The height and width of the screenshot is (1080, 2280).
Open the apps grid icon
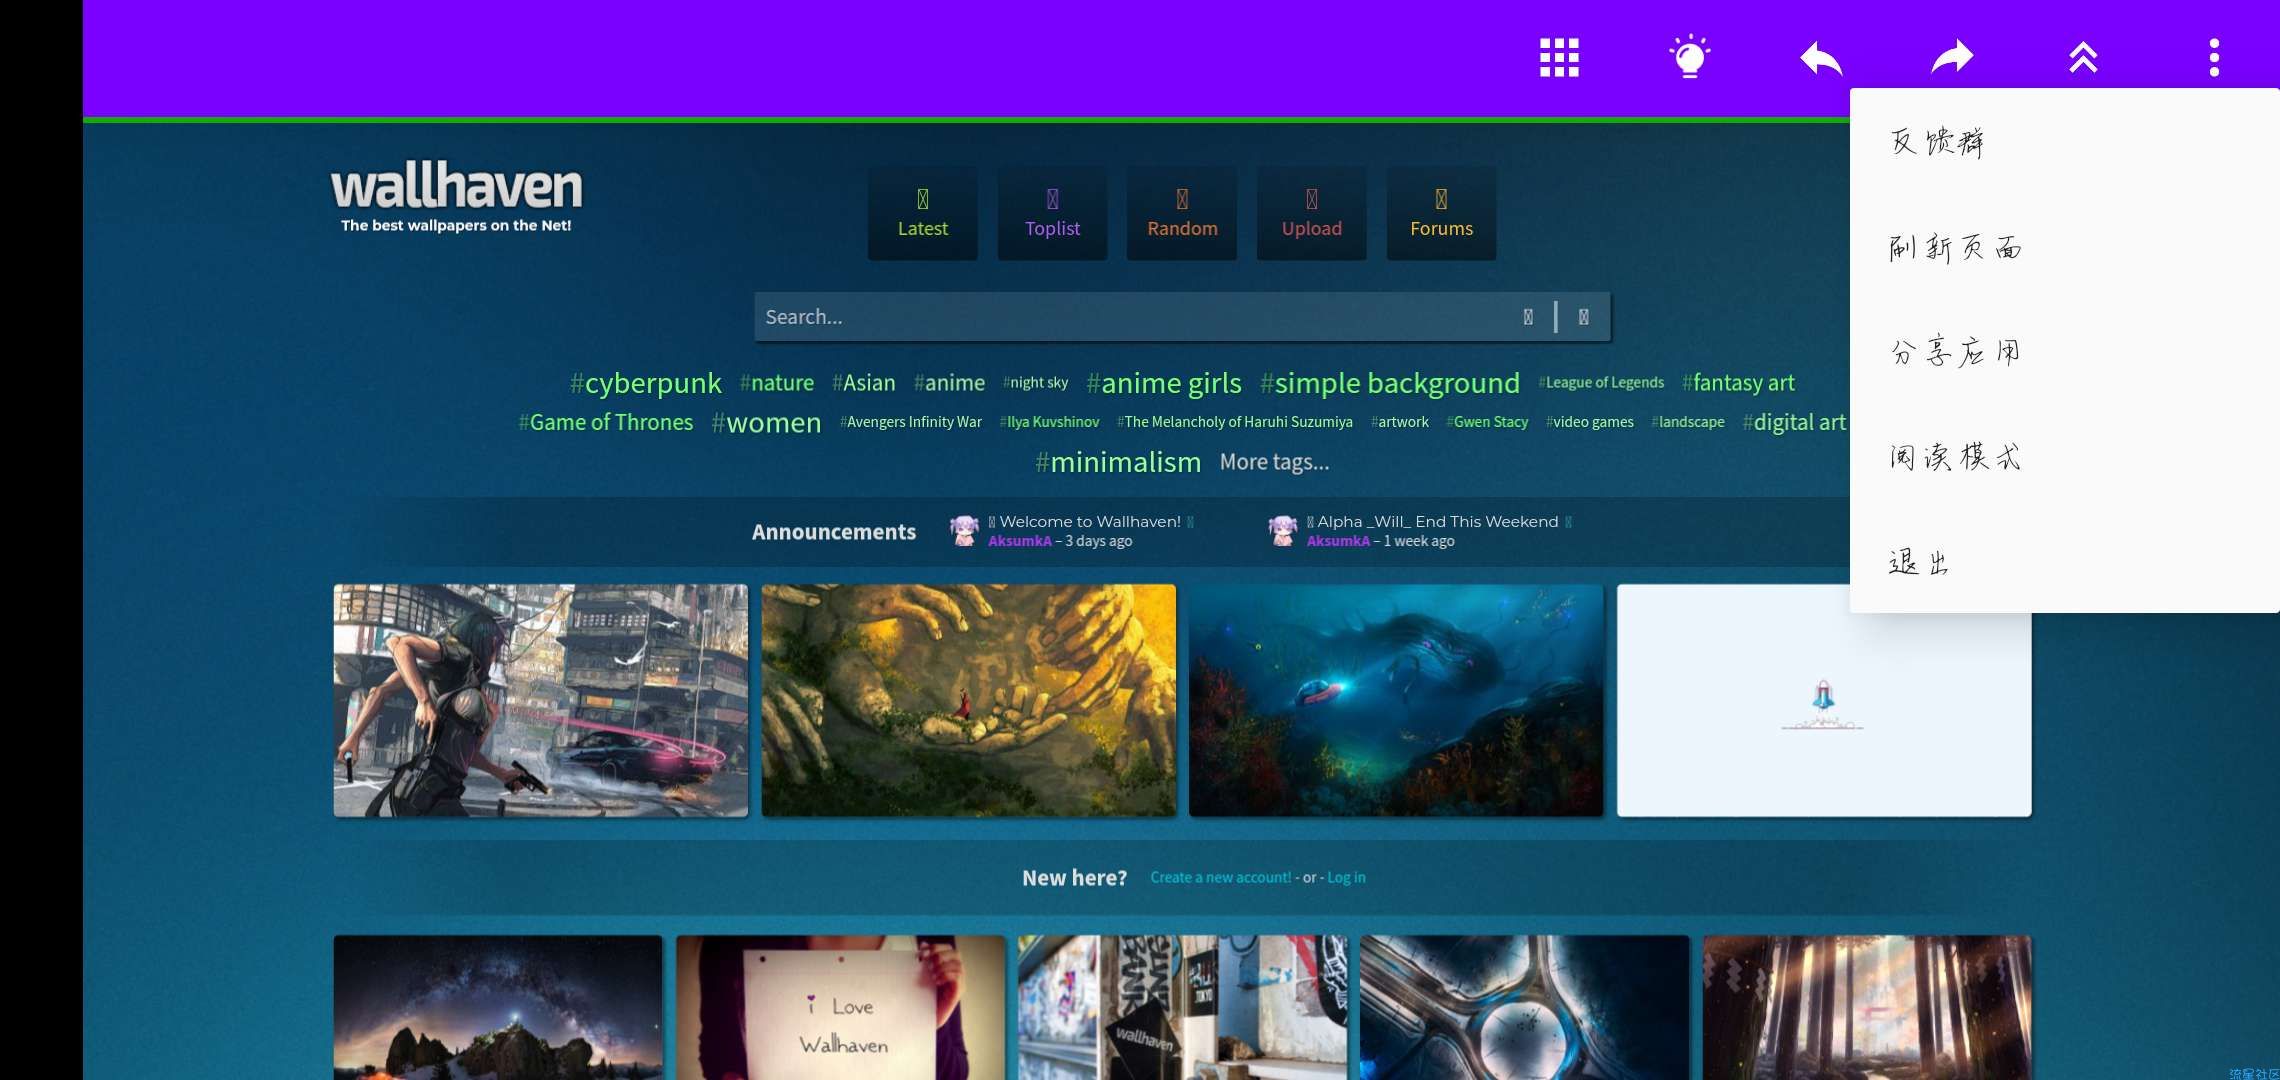click(1559, 58)
